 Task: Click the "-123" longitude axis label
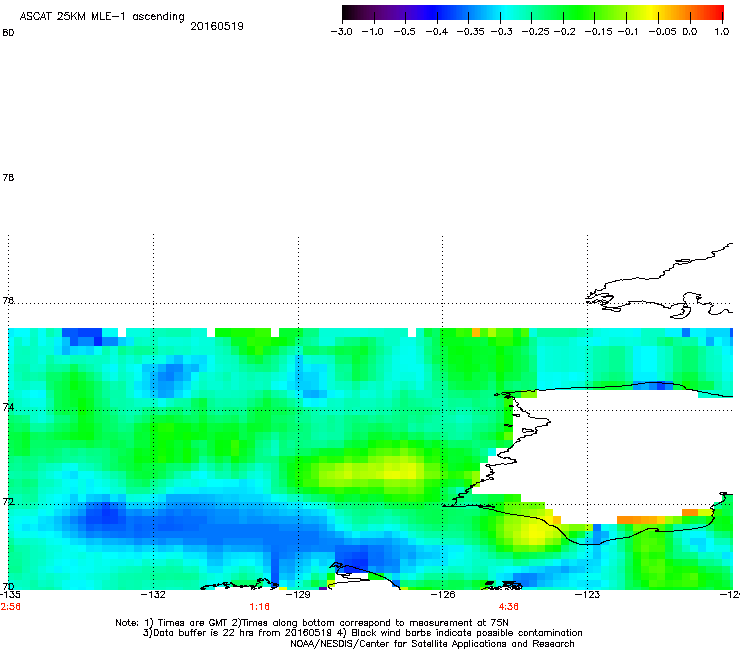pos(587,594)
